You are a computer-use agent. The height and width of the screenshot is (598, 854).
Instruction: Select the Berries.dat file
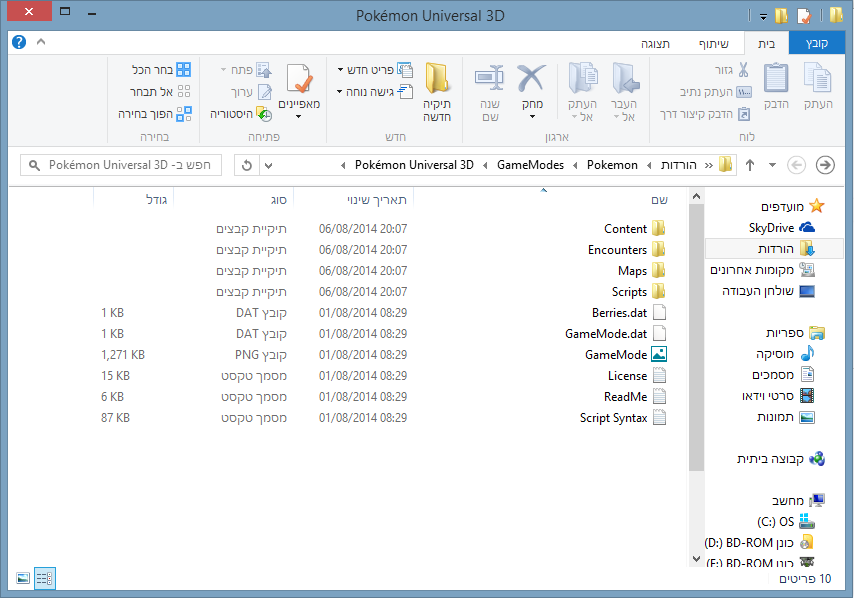click(629, 313)
